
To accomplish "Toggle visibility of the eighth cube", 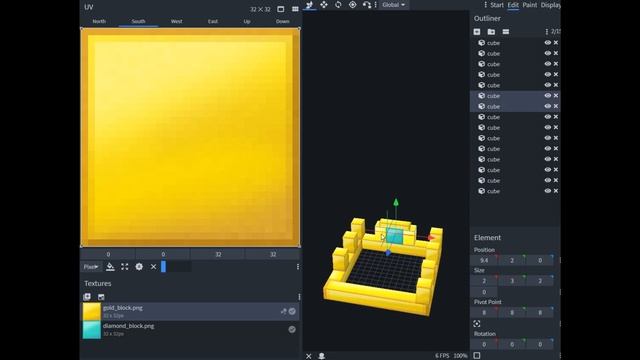I will (548, 117).
